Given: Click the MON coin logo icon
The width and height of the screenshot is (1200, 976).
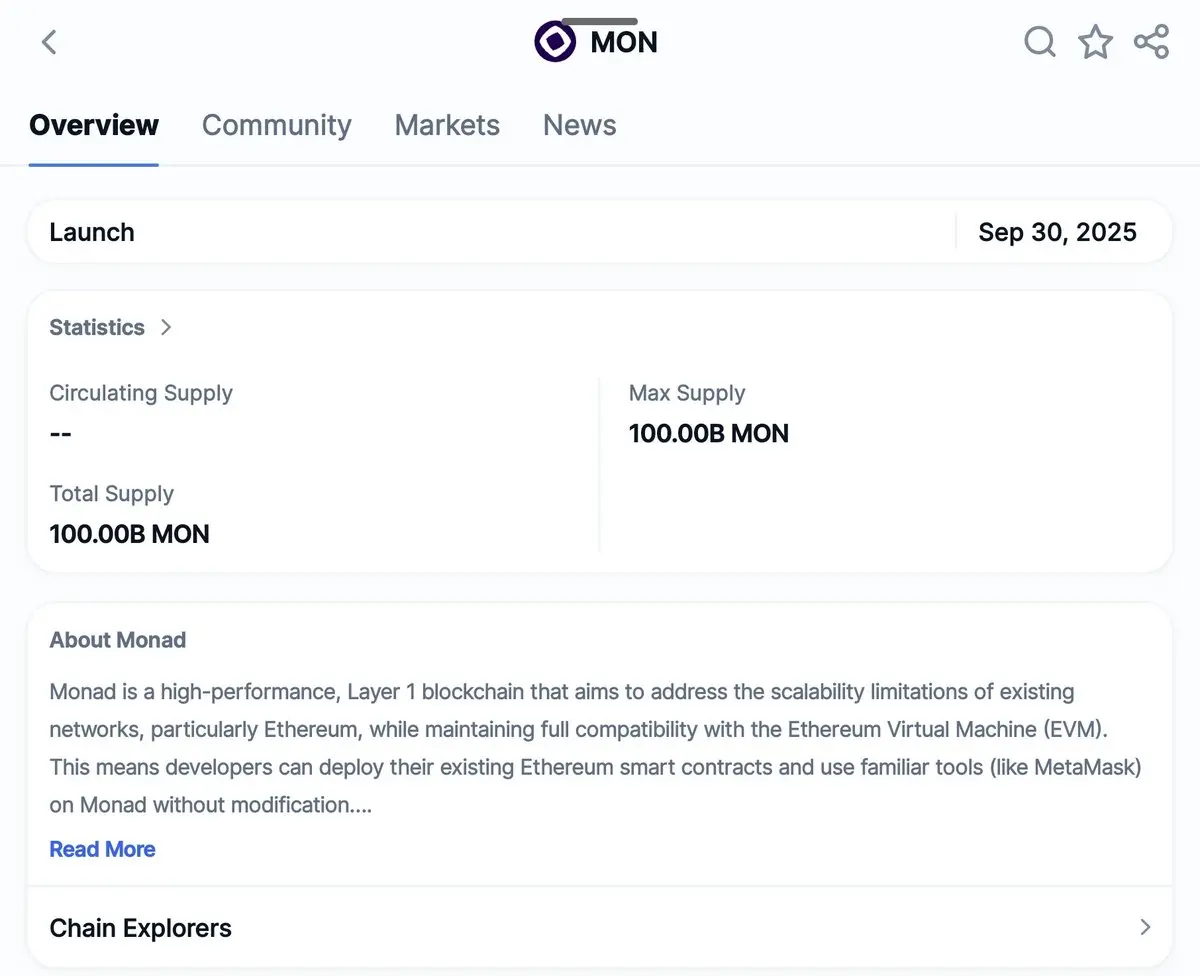Looking at the screenshot, I should (x=555, y=42).
